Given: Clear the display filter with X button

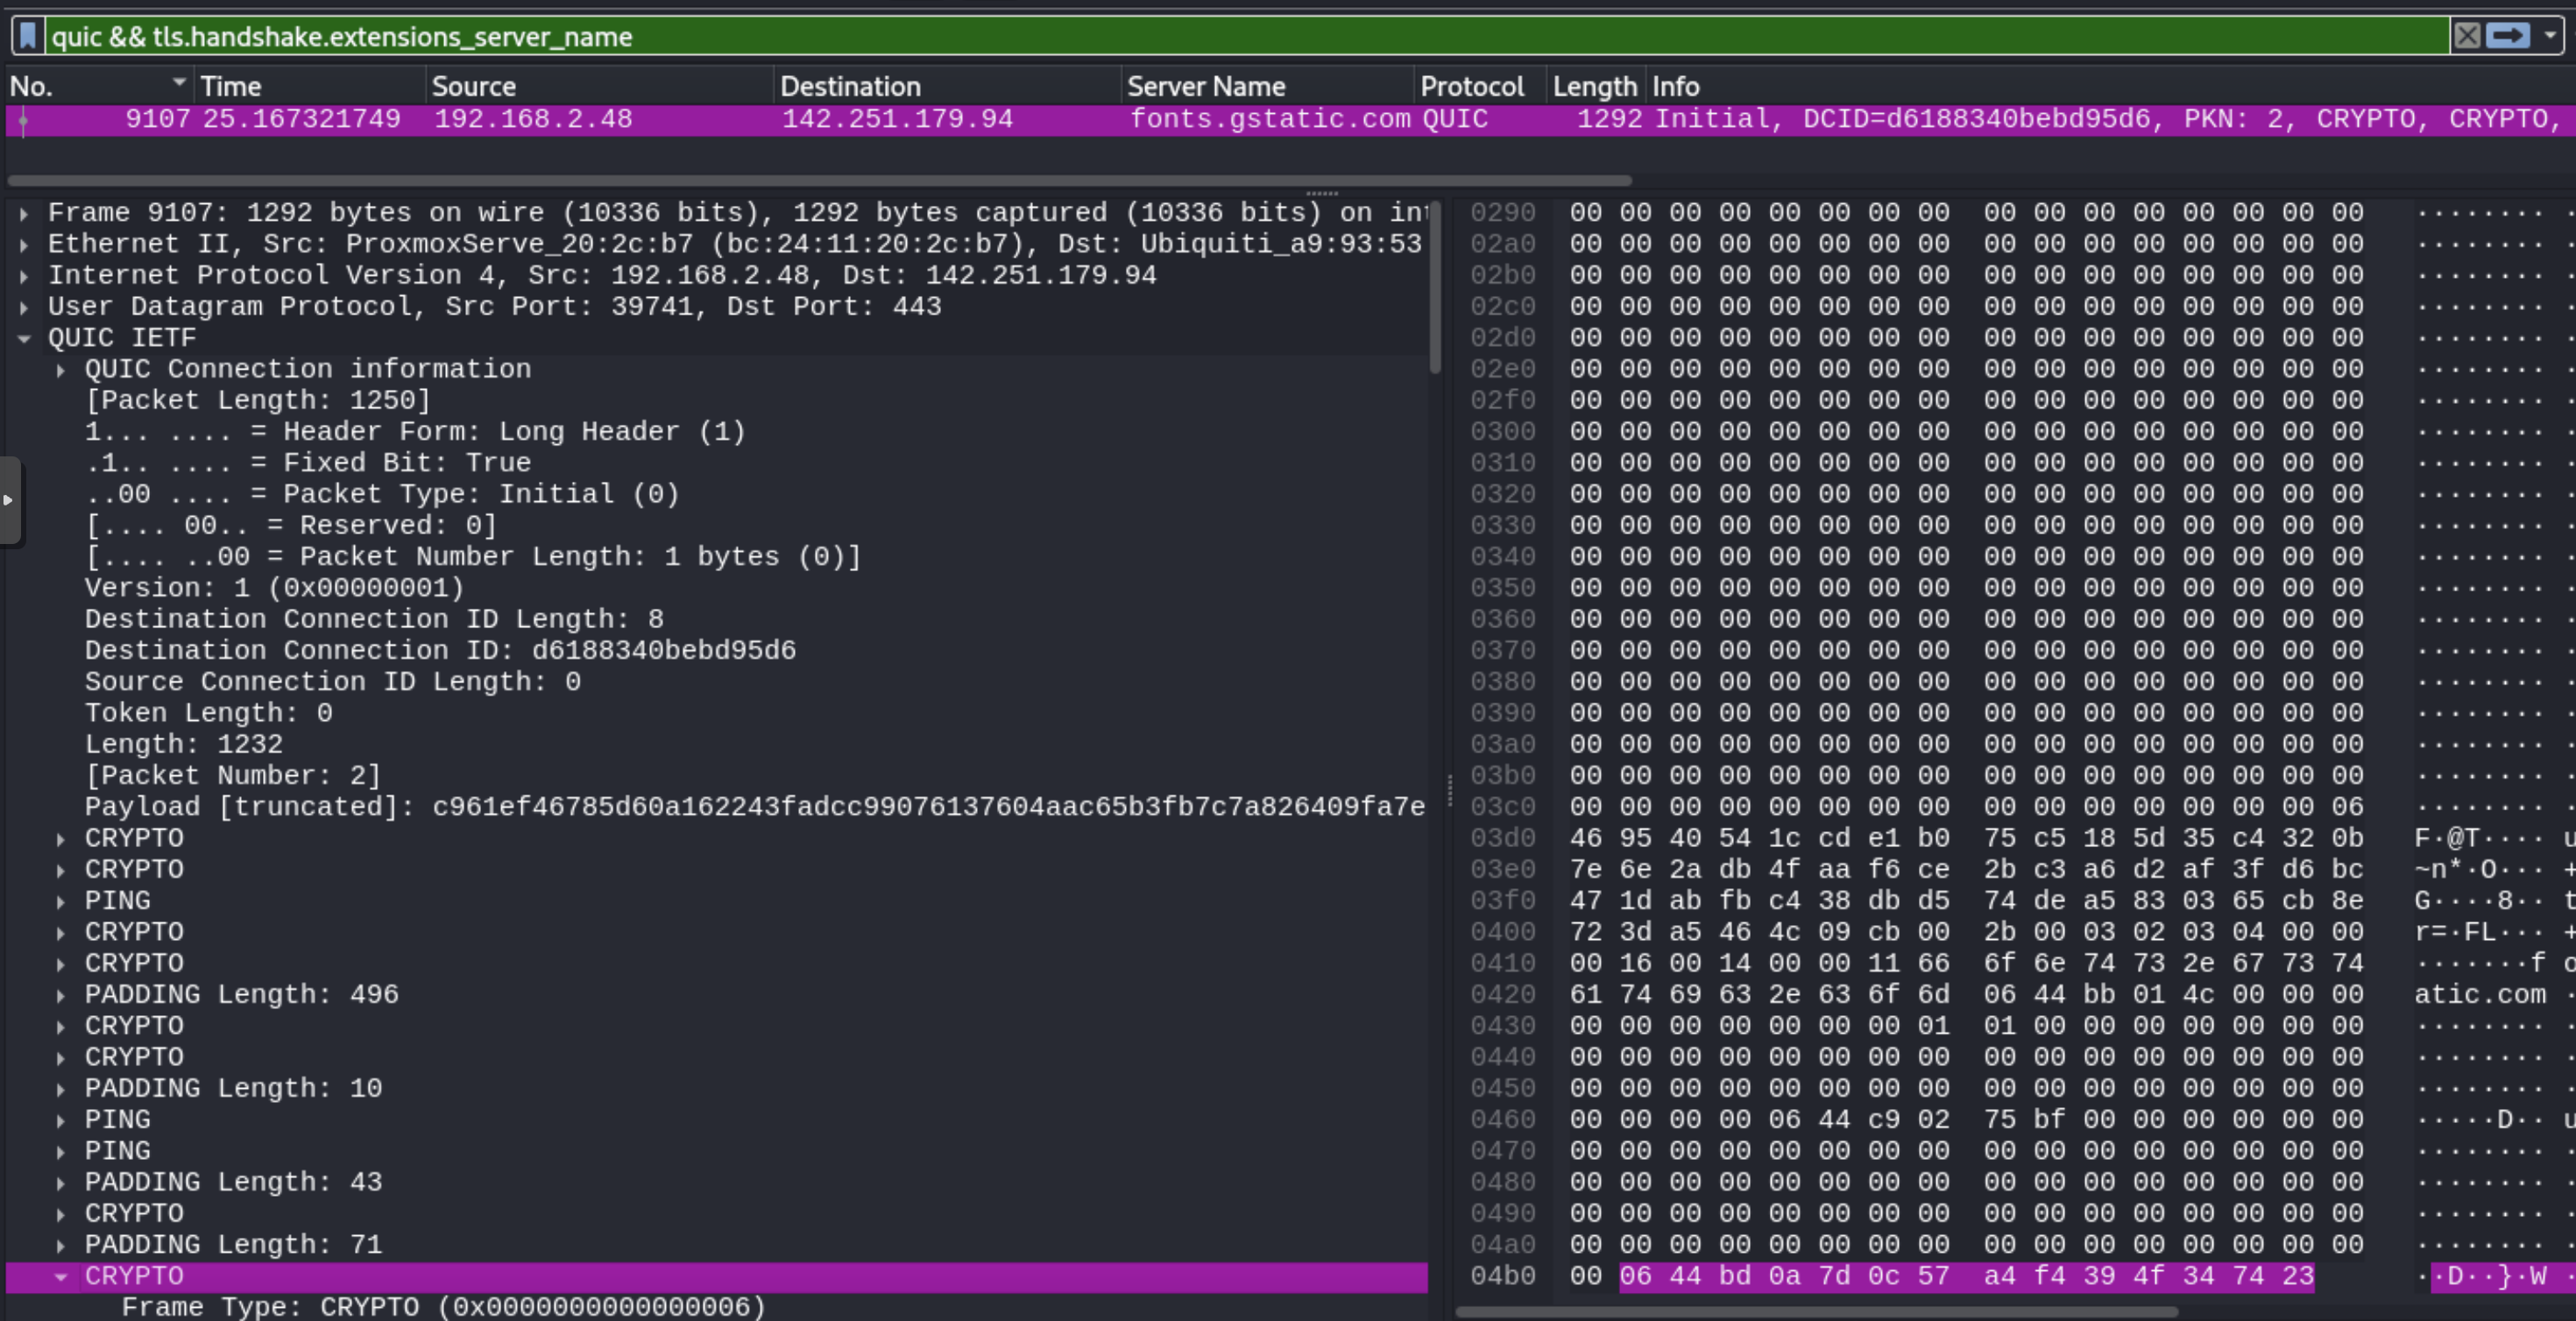Looking at the screenshot, I should [x=2466, y=36].
